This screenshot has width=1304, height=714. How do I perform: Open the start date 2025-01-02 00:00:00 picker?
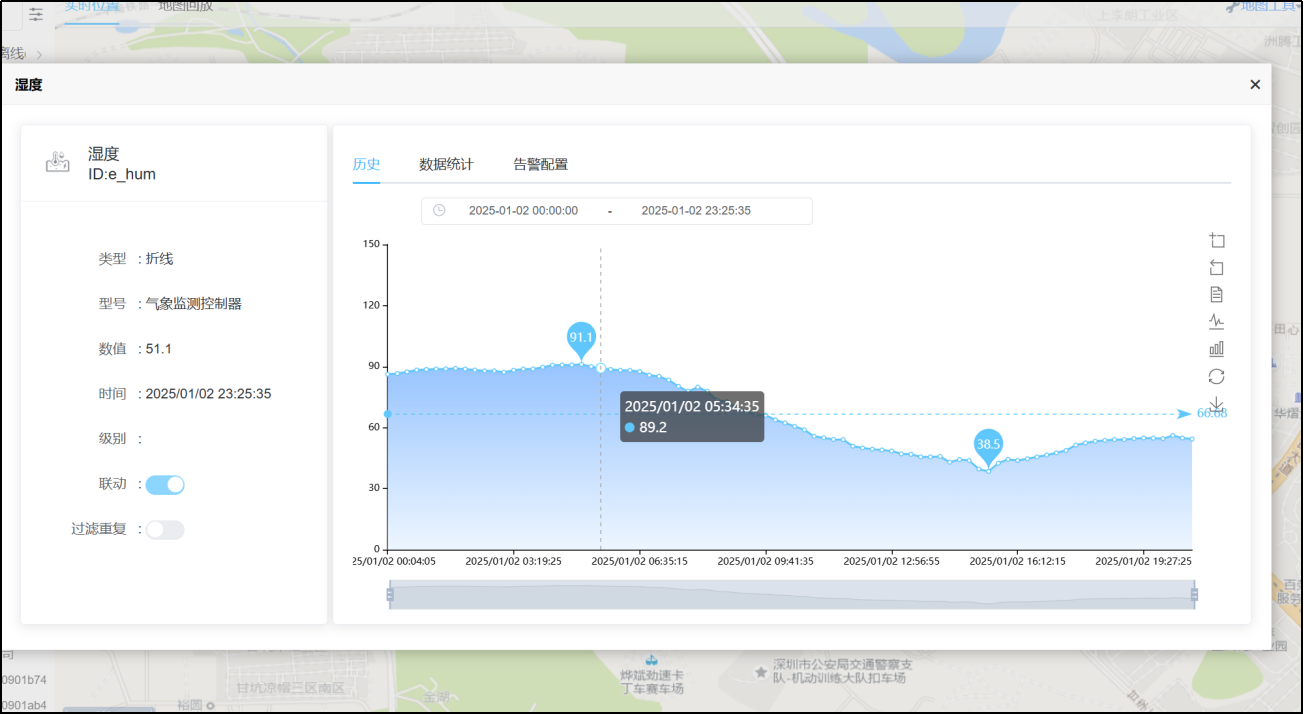[x=523, y=211]
